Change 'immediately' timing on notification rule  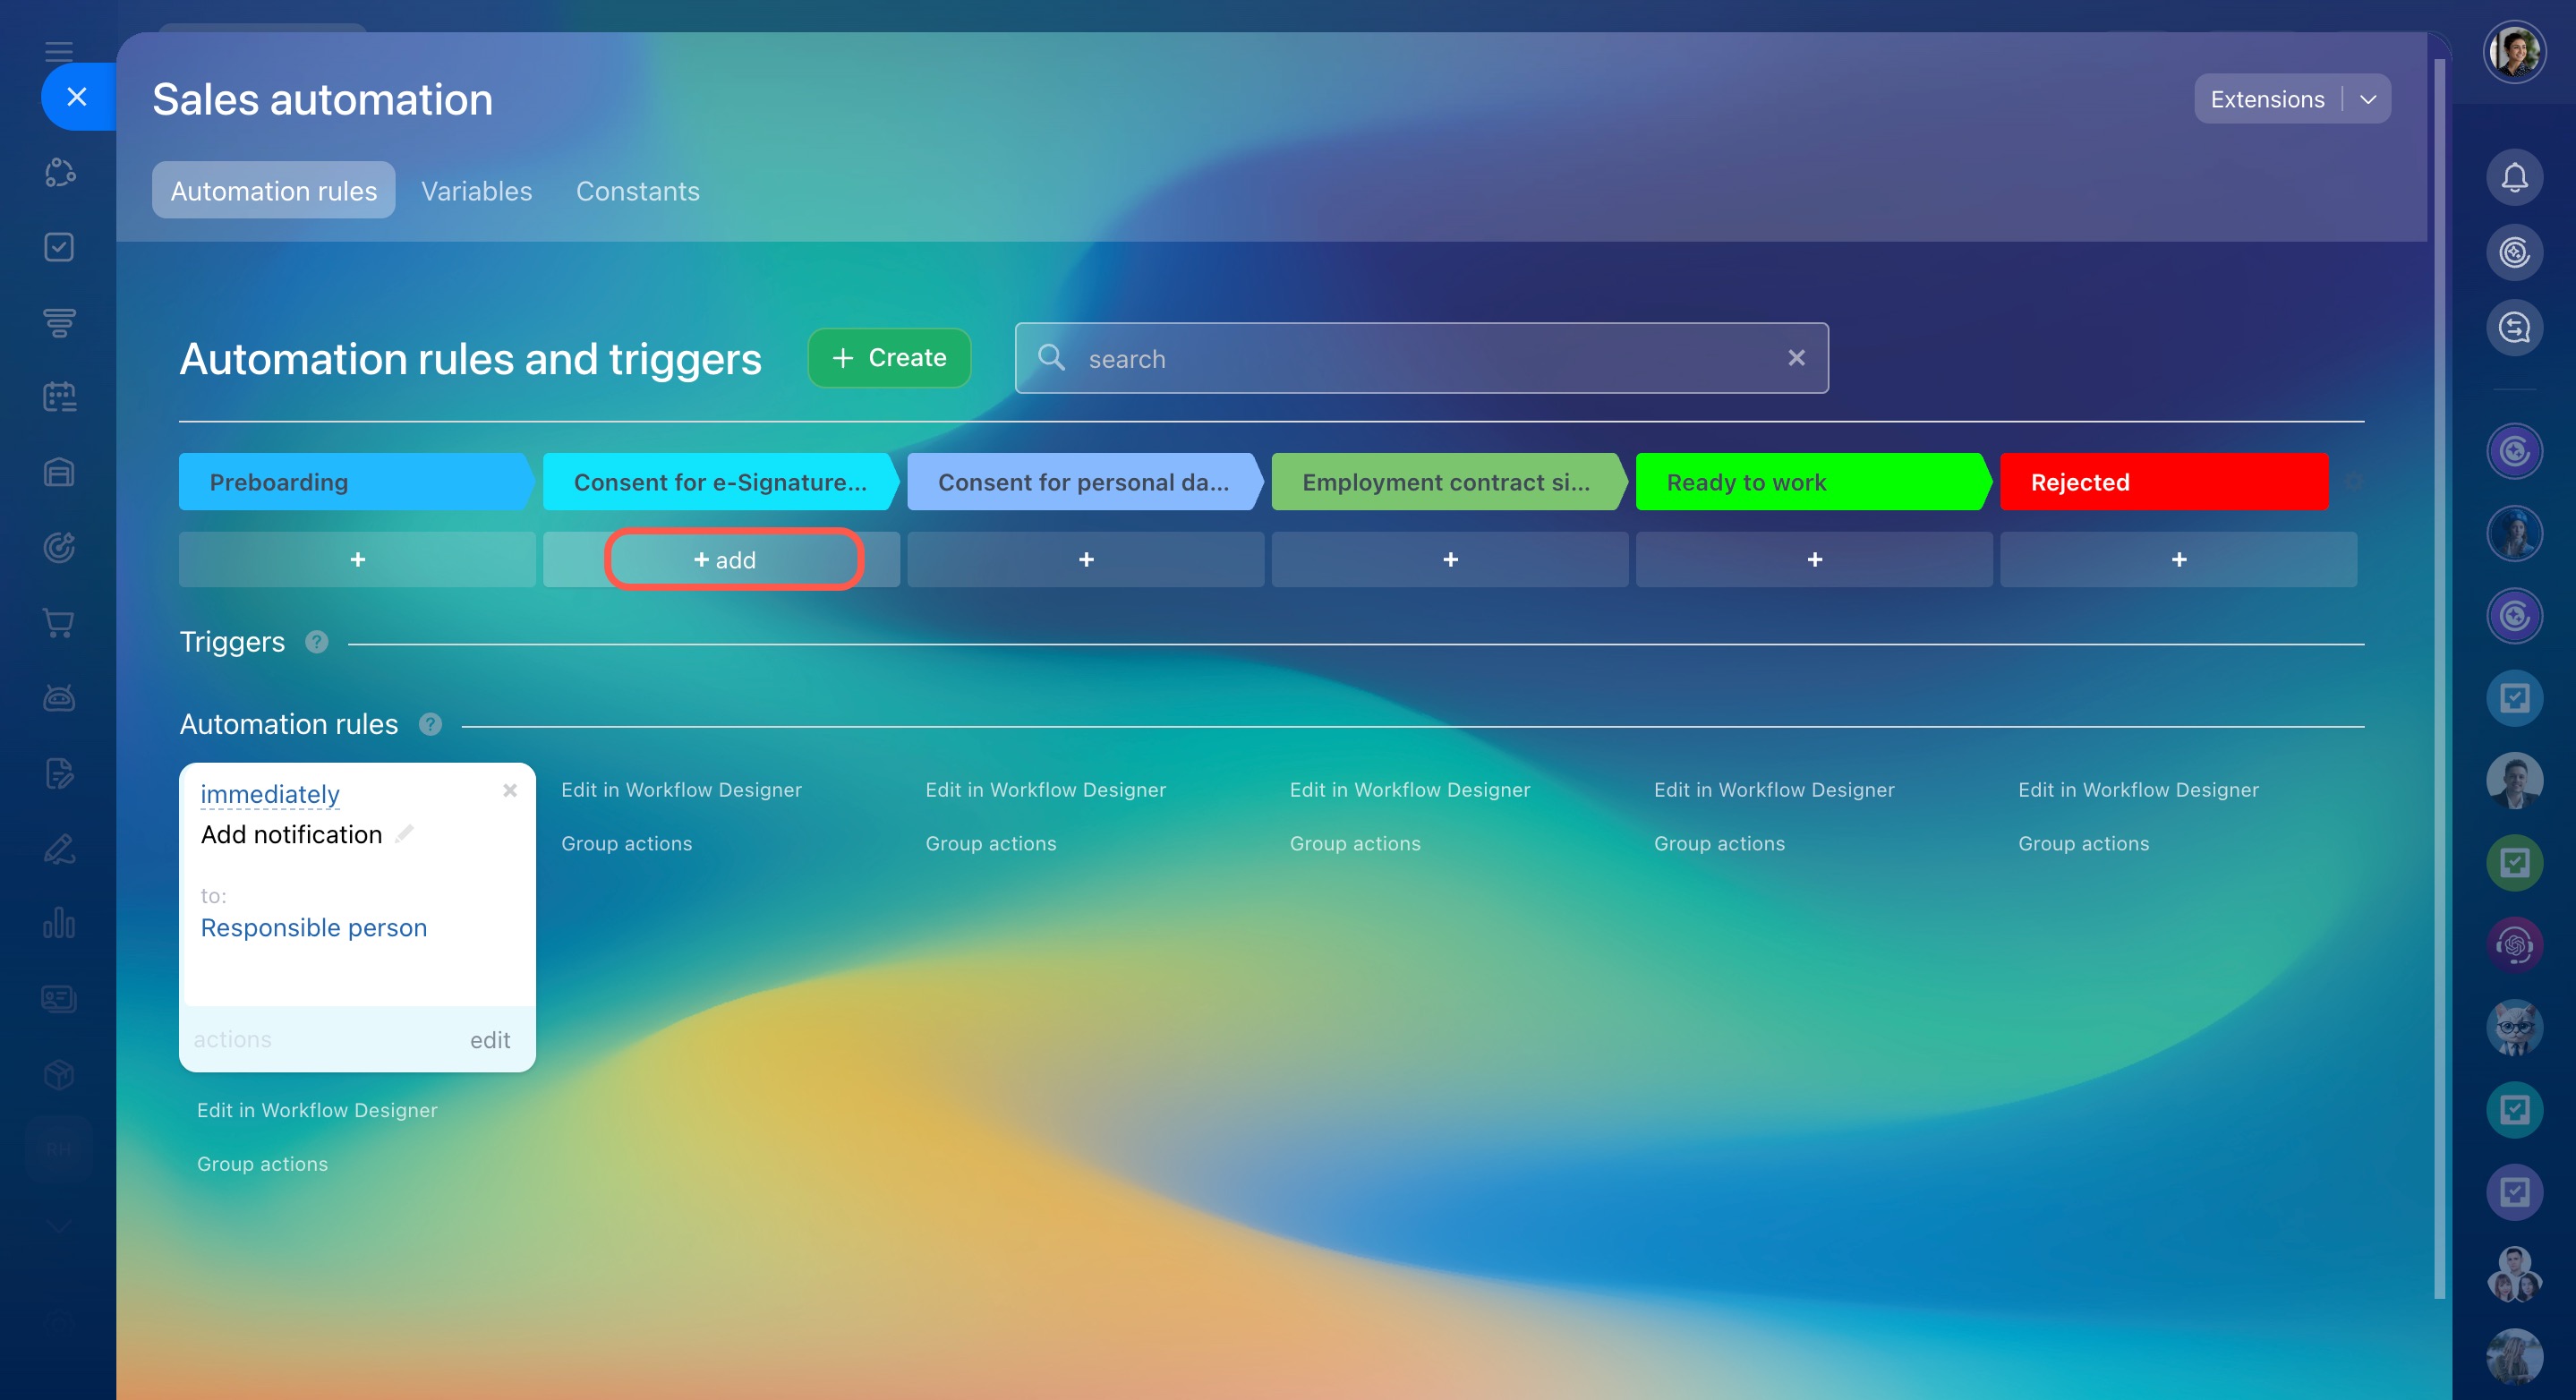pyautogui.click(x=270, y=794)
